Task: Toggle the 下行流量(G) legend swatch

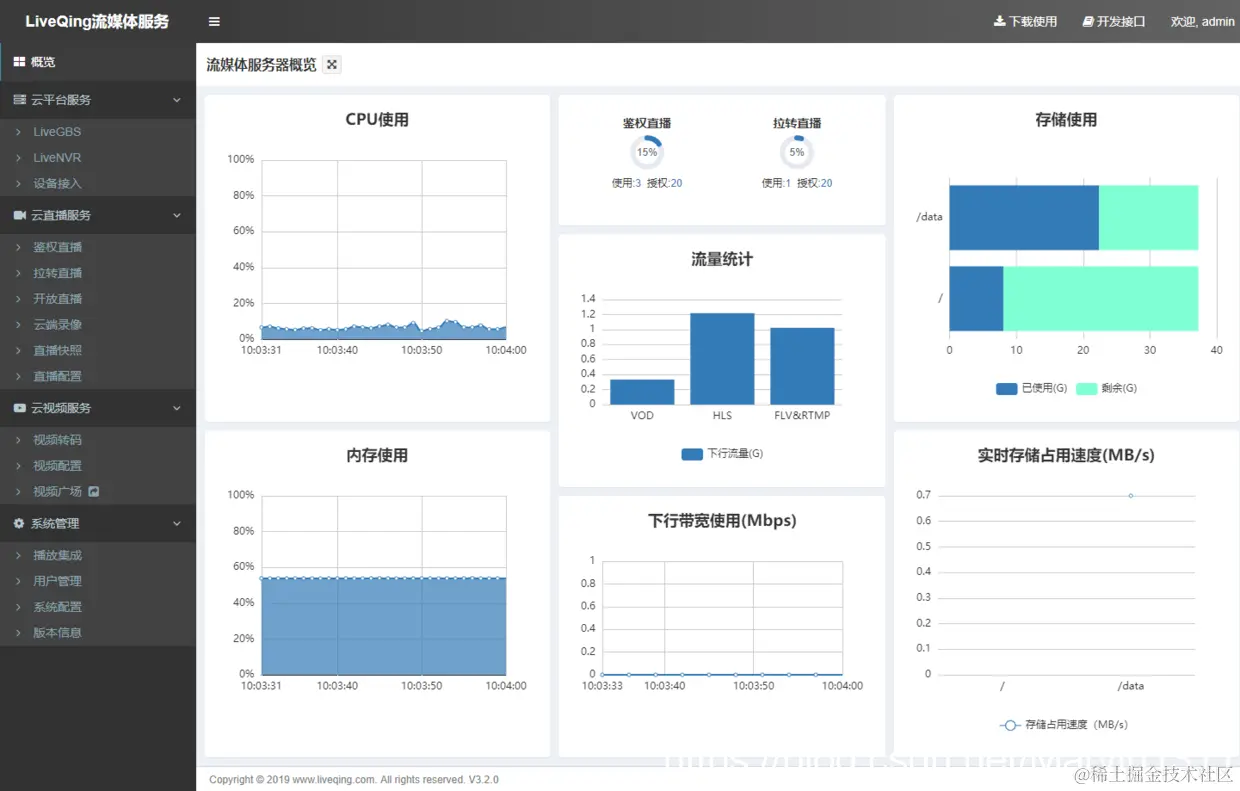Action: (692, 454)
